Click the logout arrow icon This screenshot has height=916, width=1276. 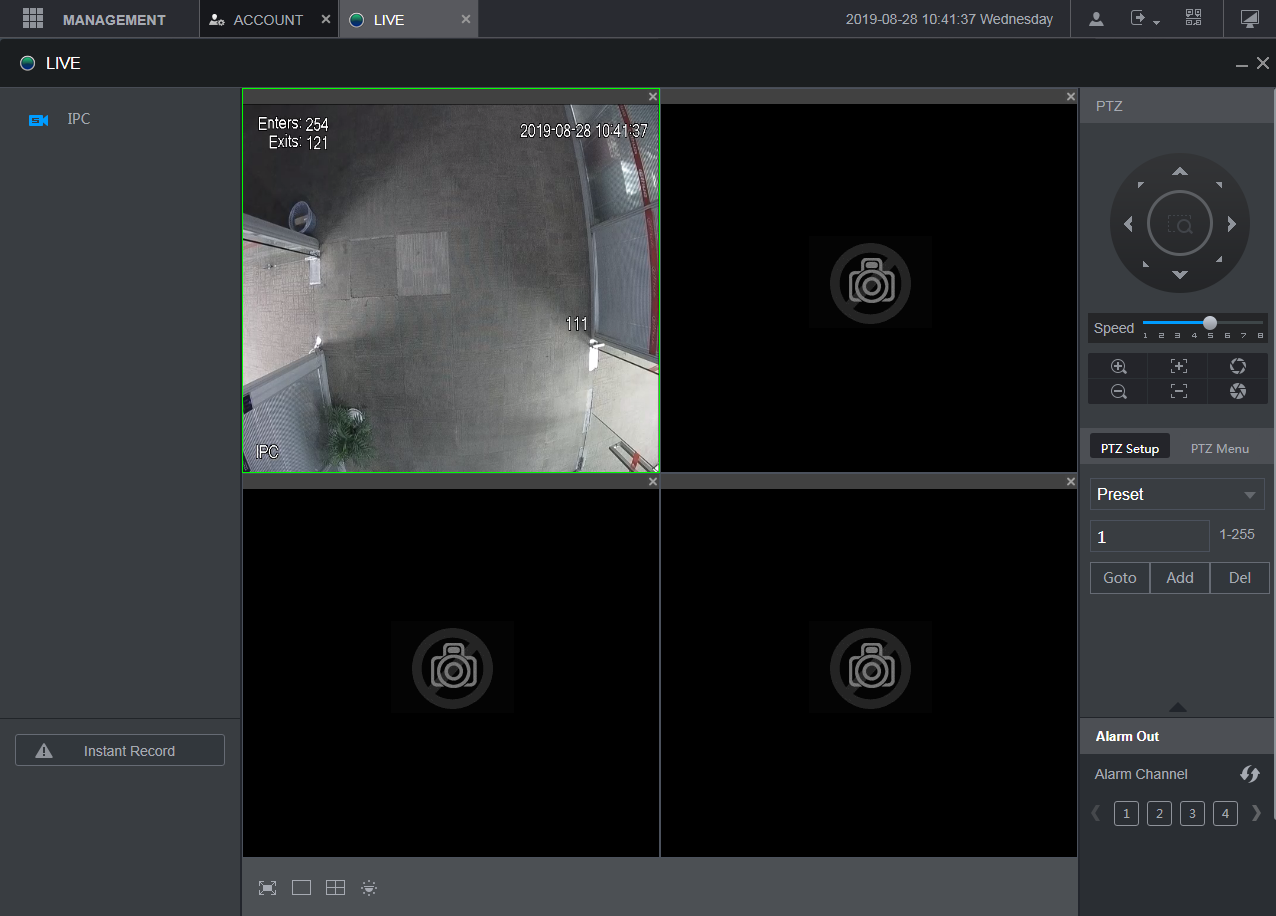[x=1138, y=18]
